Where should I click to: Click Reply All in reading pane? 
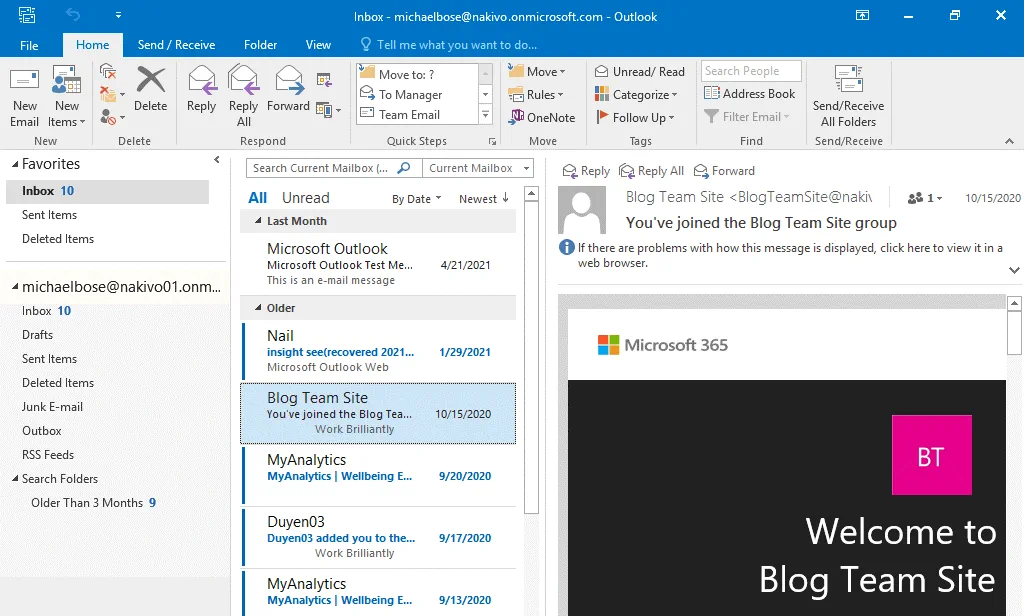pos(652,171)
